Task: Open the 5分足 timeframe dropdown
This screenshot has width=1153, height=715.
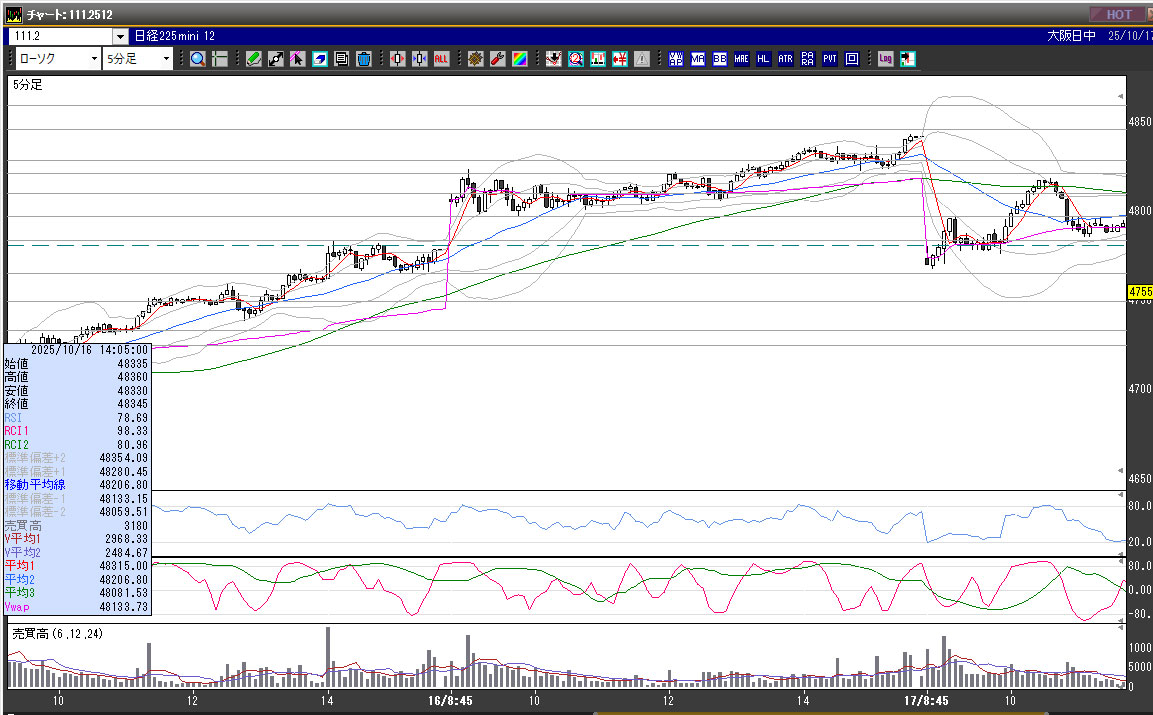Action: 166,59
